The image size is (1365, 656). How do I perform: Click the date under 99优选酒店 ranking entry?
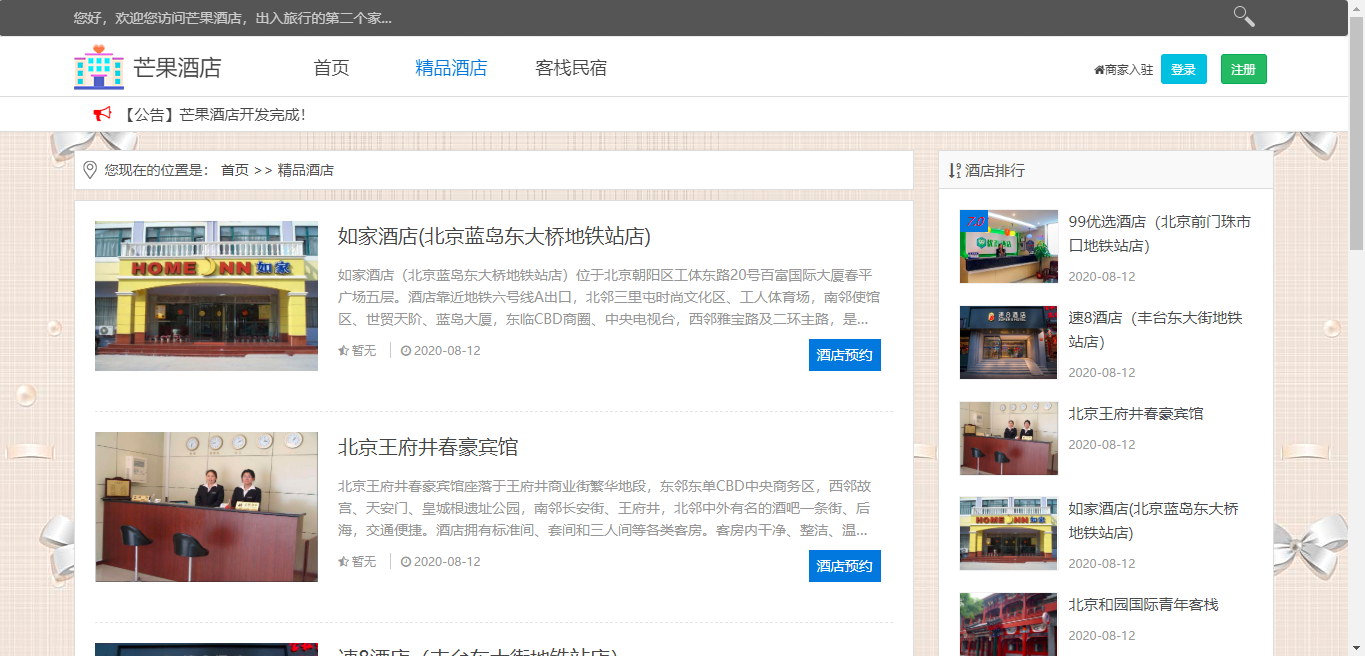[x=1102, y=277]
